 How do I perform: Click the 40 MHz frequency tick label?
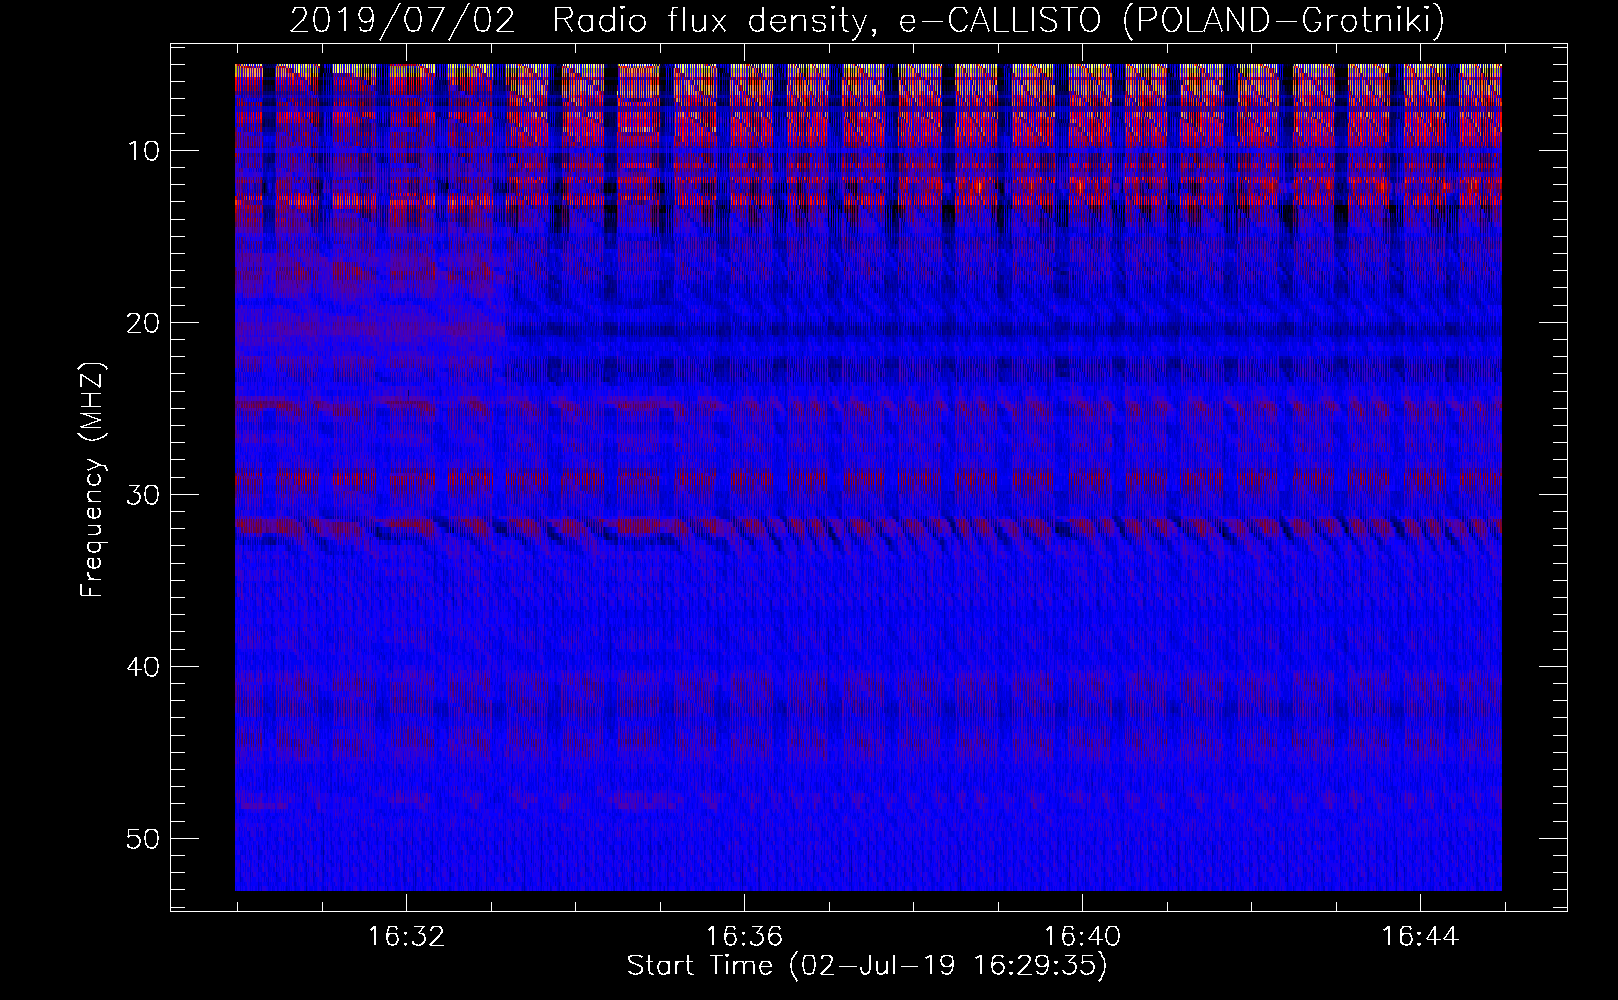click(x=145, y=667)
